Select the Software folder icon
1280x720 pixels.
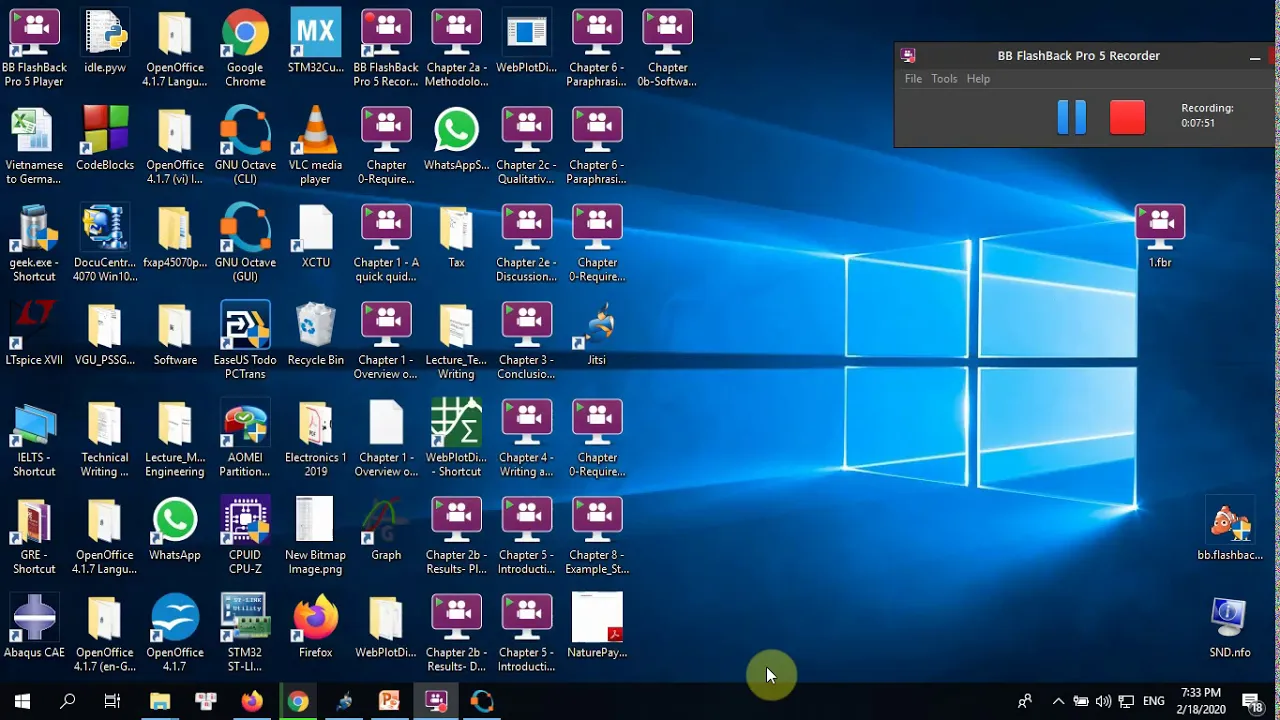(175, 334)
